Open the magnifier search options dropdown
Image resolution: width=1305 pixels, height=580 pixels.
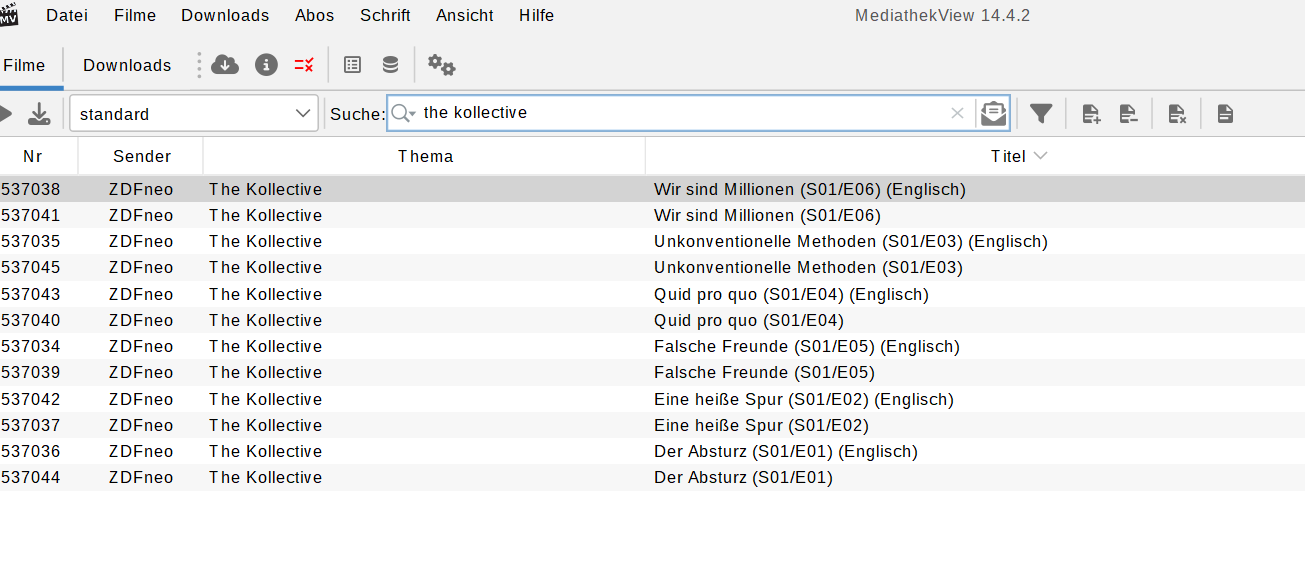(403, 114)
